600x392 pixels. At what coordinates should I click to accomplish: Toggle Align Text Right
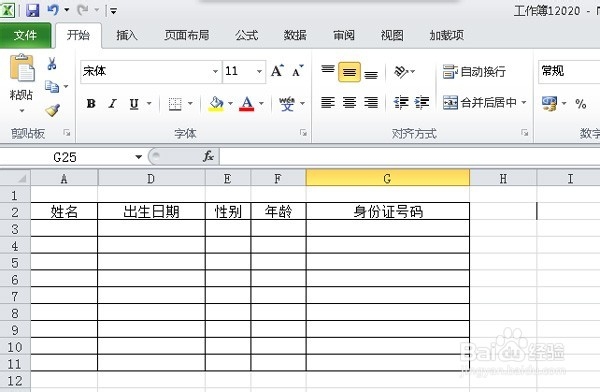click(371, 103)
